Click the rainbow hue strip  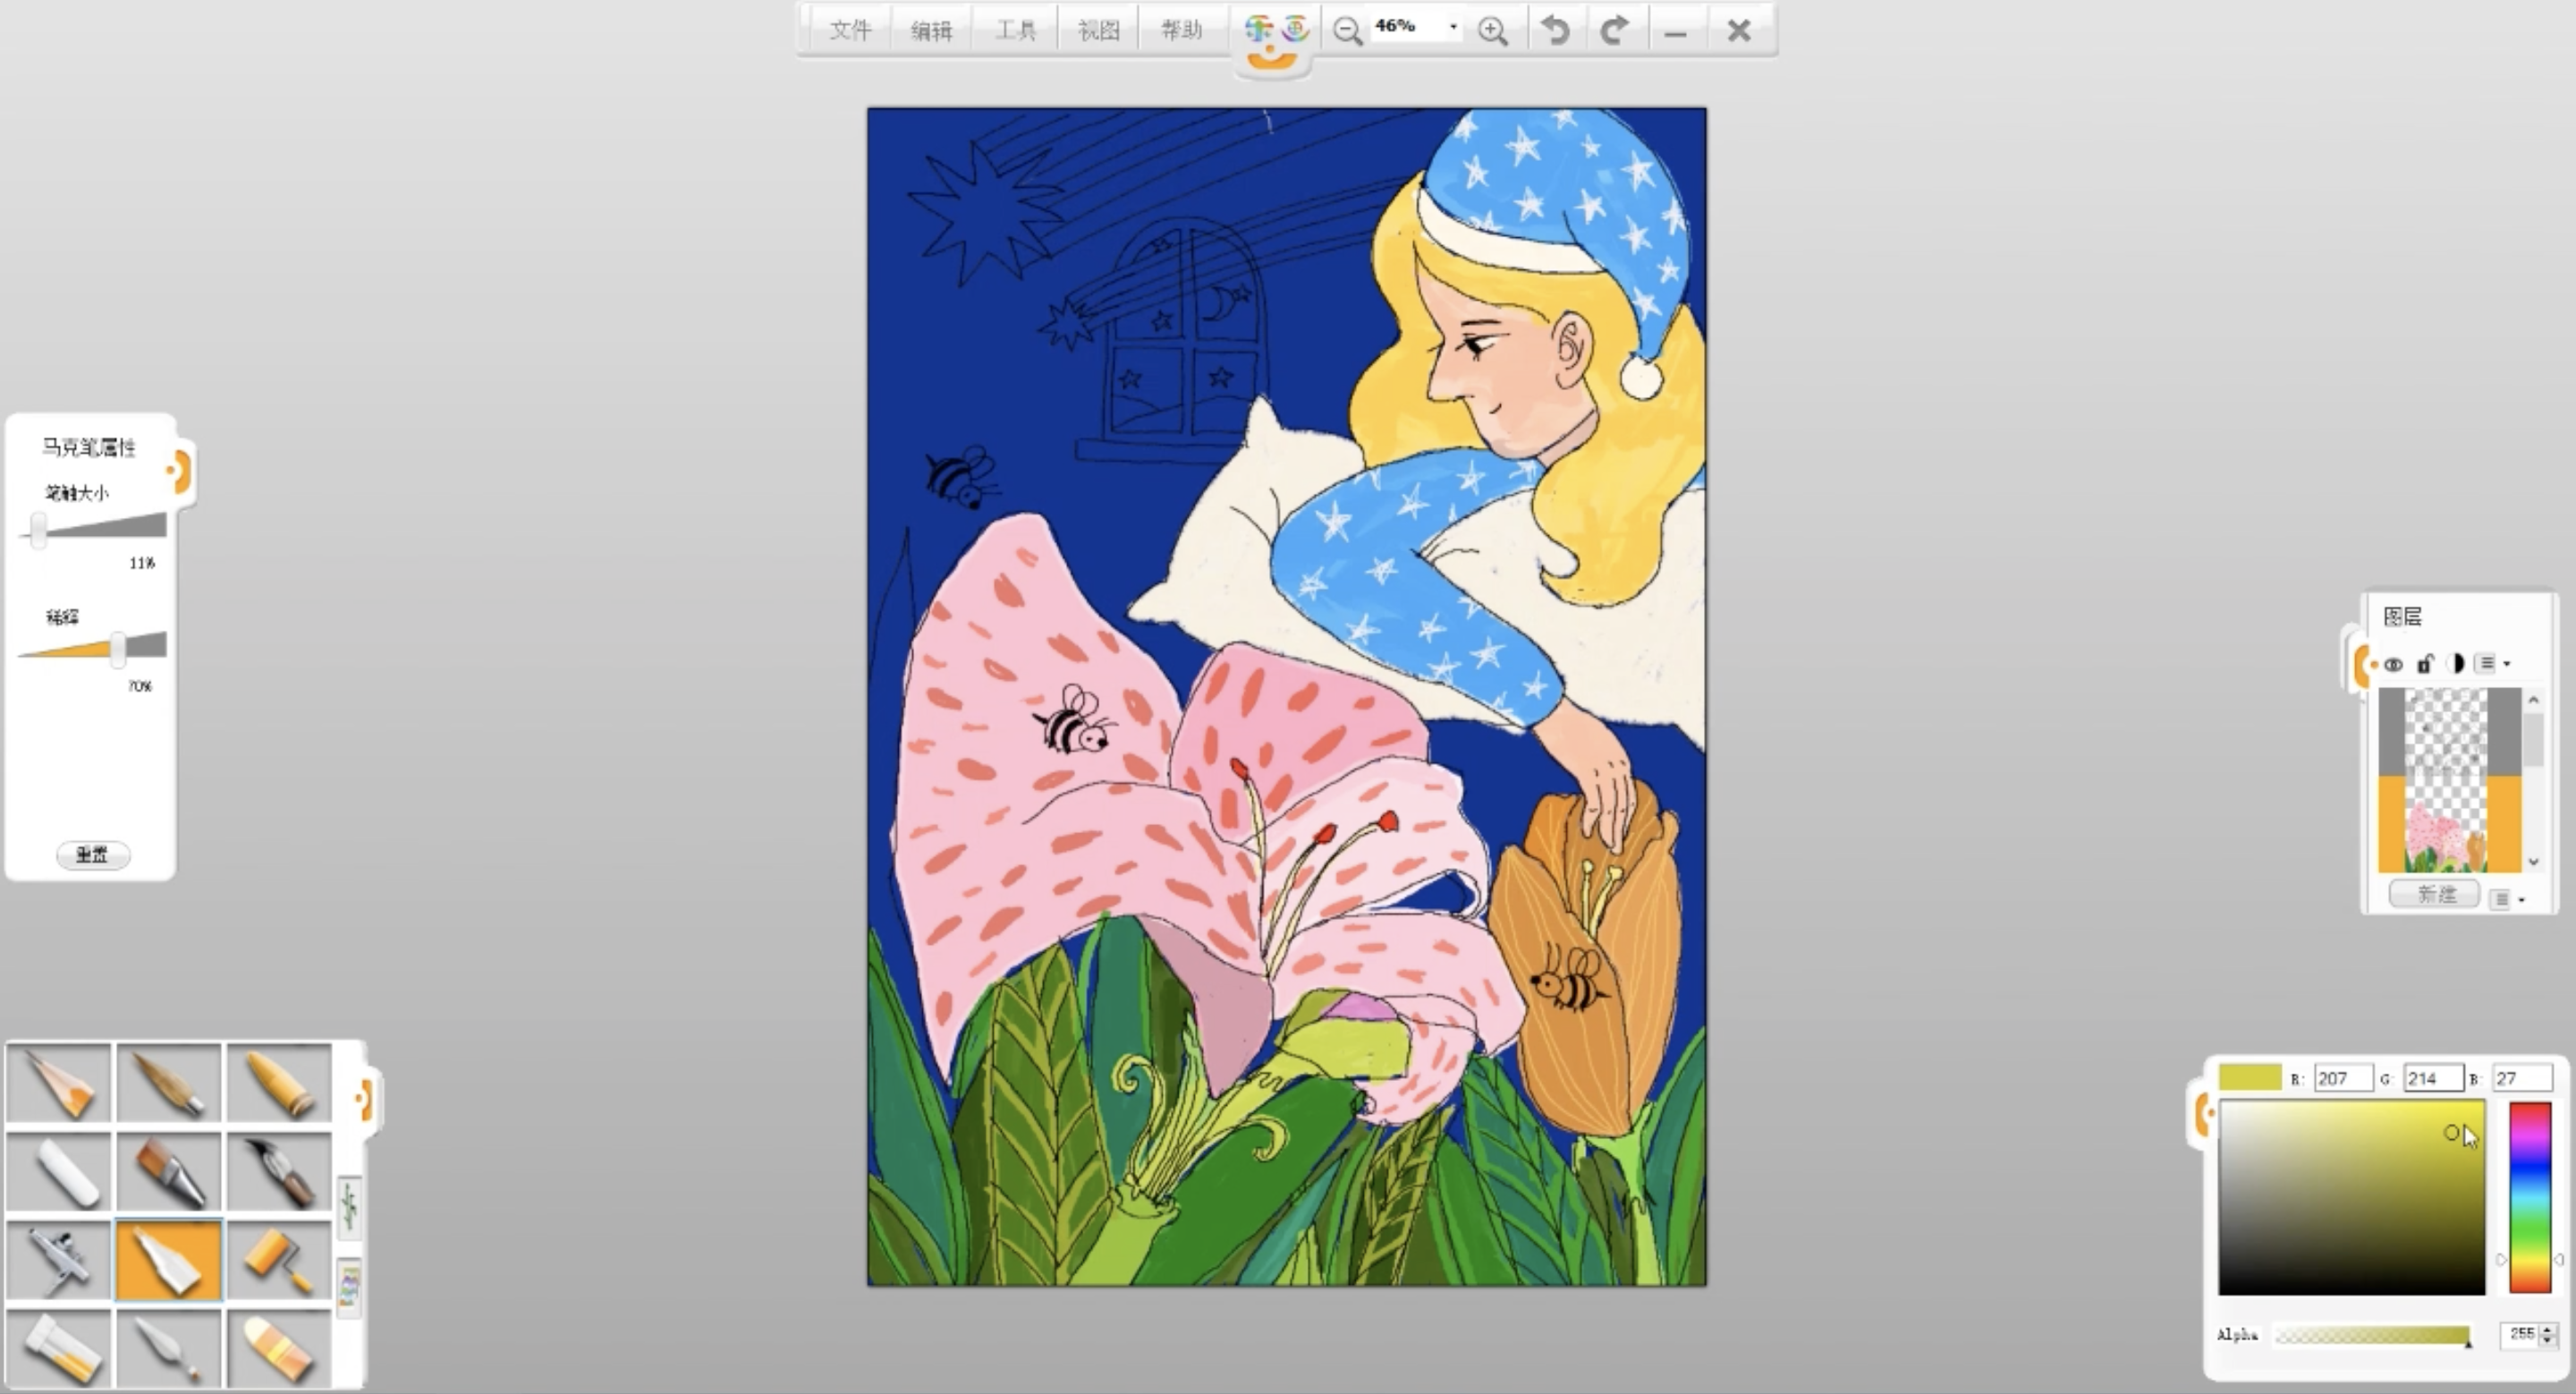pyautogui.click(x=2530, y=1197)
